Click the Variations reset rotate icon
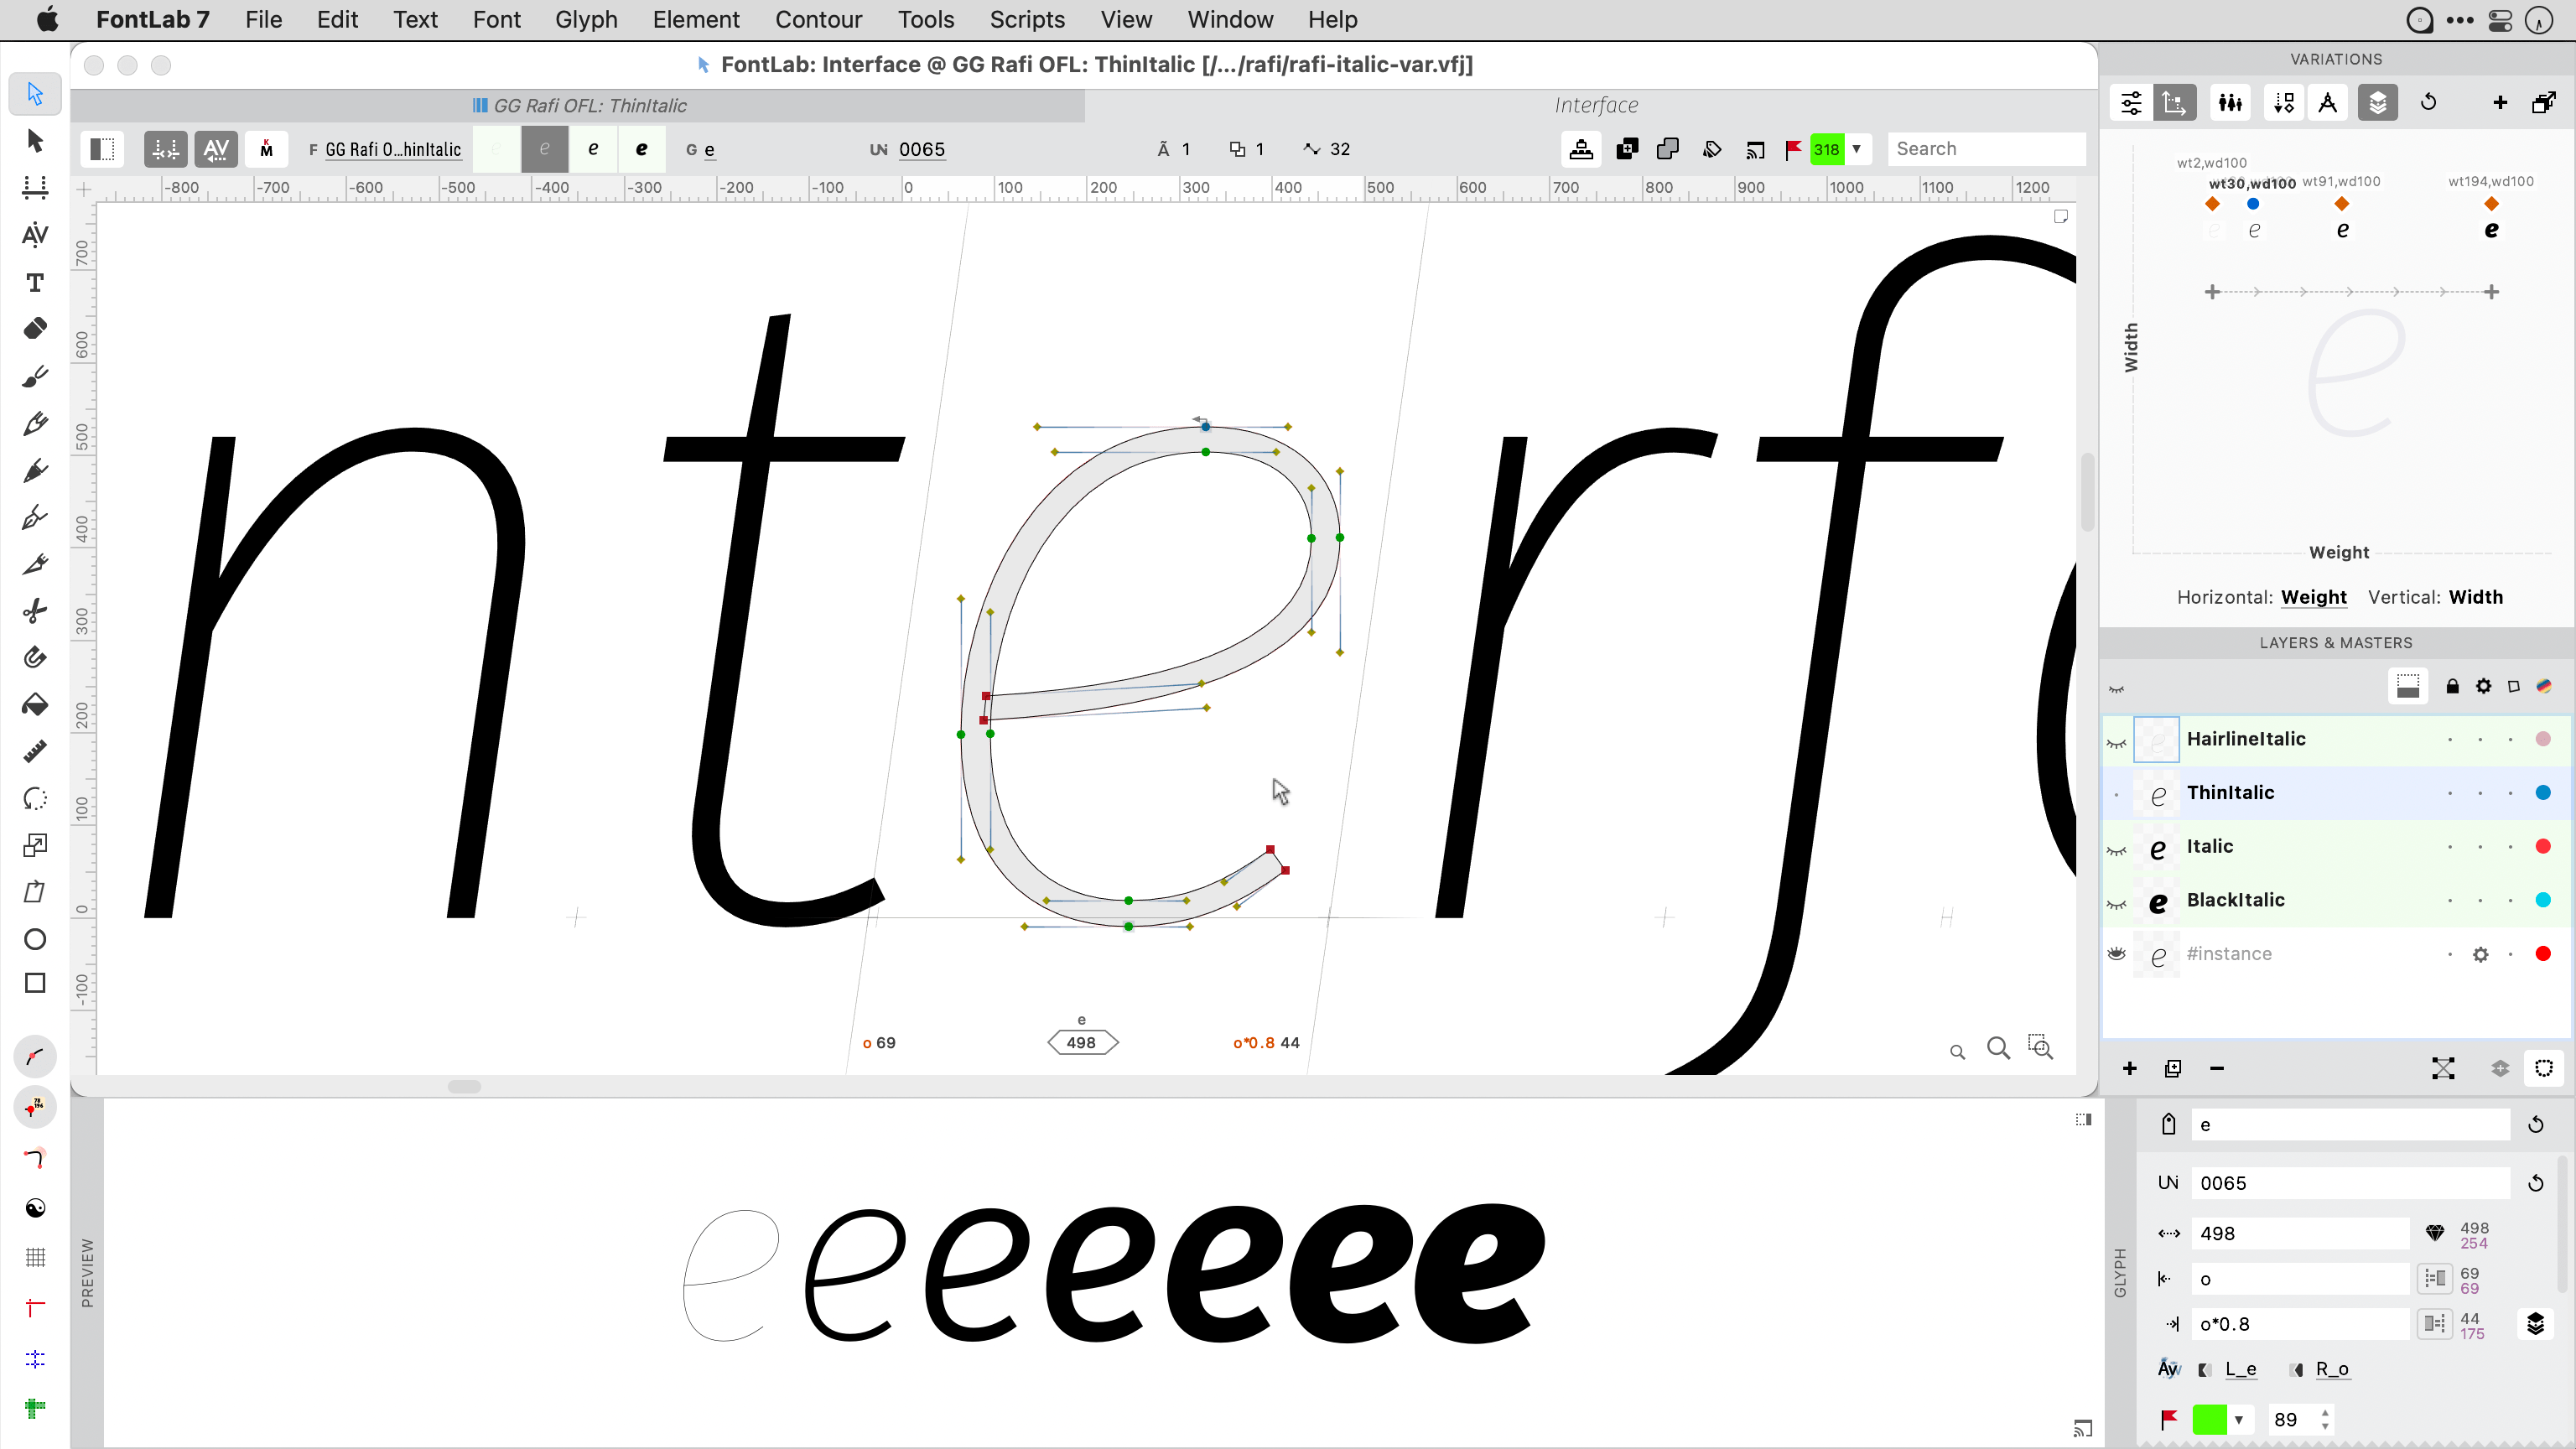2576x1449 pixels. 2428,102
